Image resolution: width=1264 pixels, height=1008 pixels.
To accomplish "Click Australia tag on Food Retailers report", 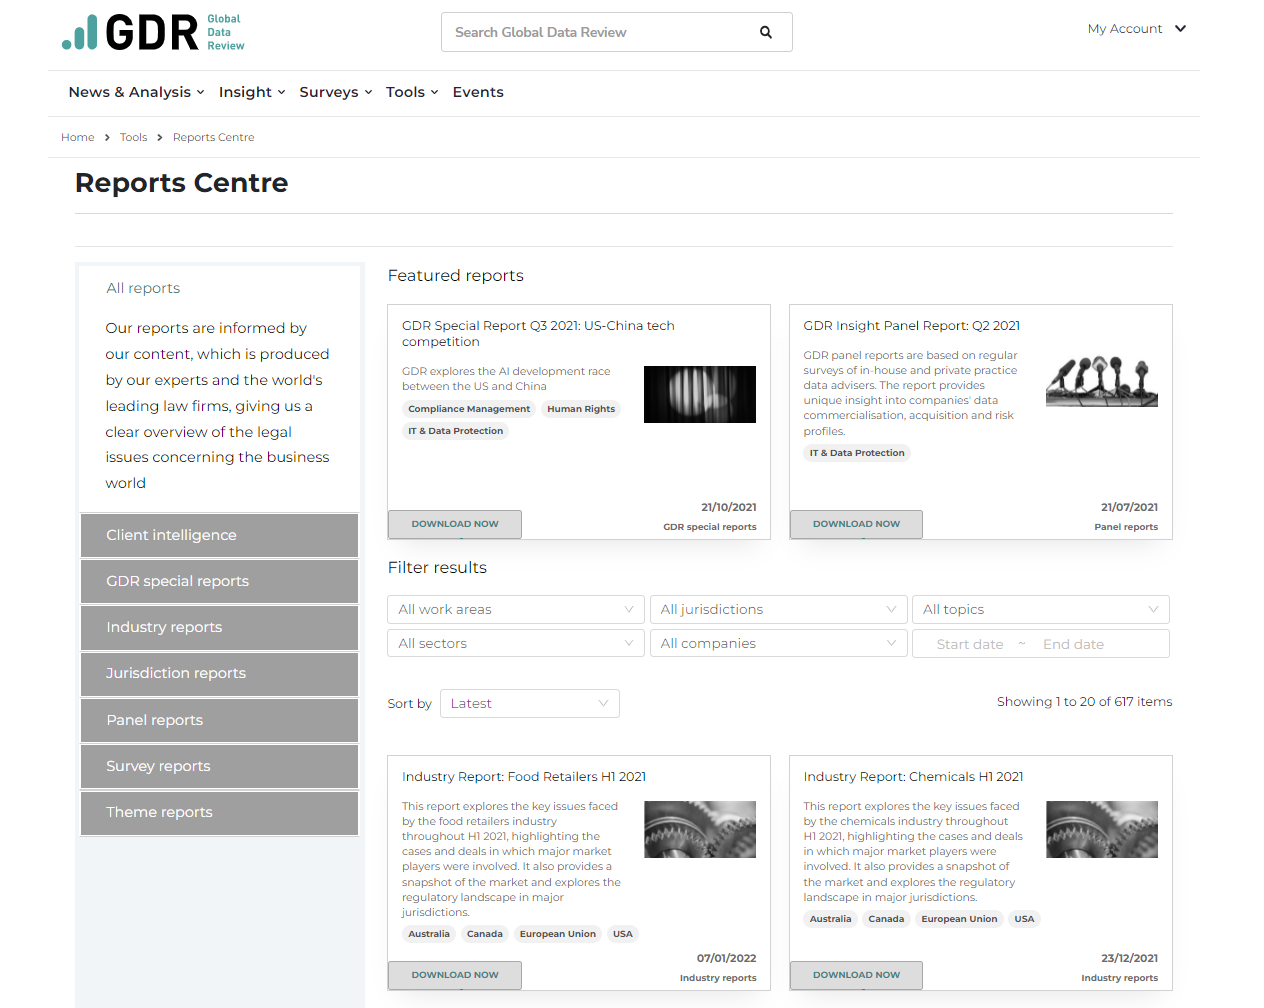I will coord(429,934).
